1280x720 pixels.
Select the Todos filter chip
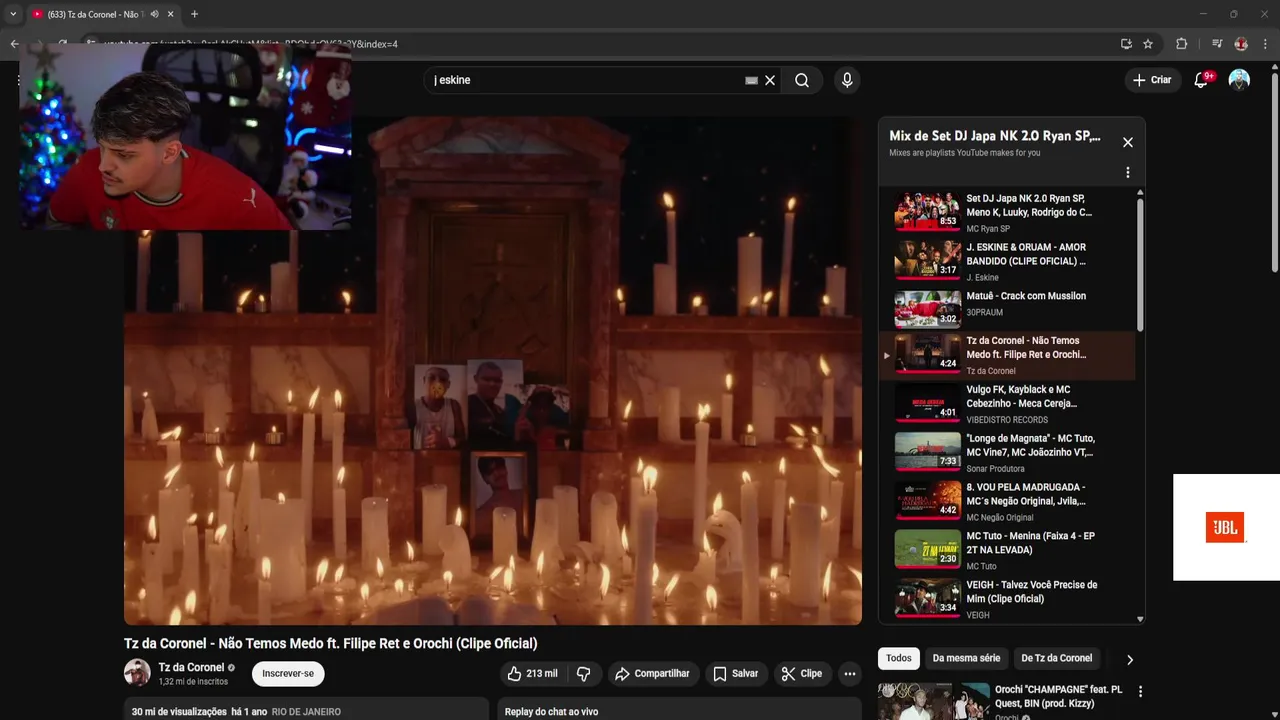click(899, 658)
